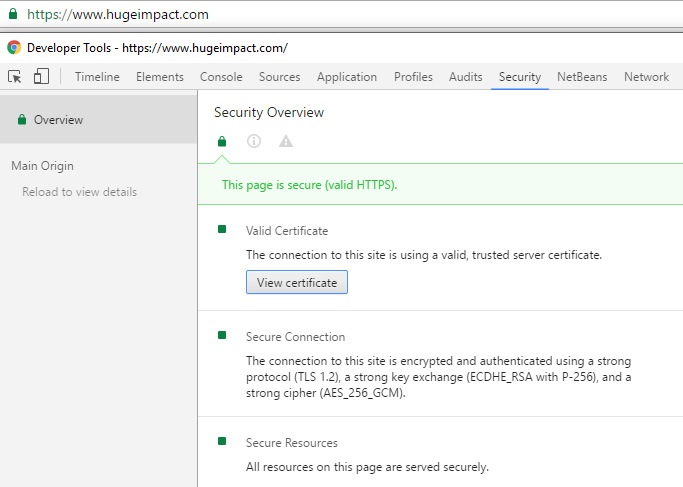Select the green lock secure filter icon
The image size is (683, 487).
(222, 141)
